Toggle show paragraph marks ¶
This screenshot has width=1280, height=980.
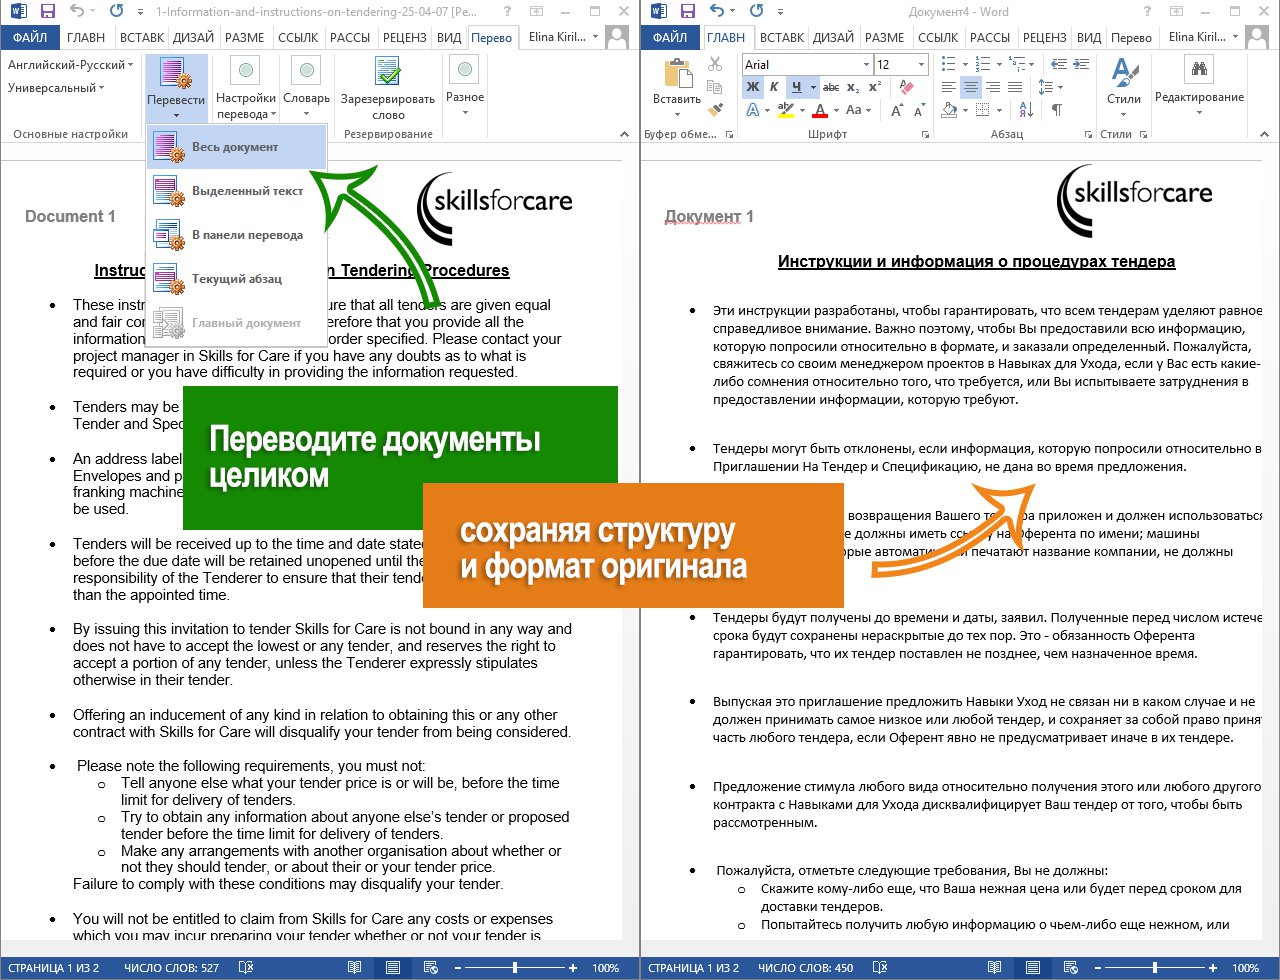click(1057, 110)
